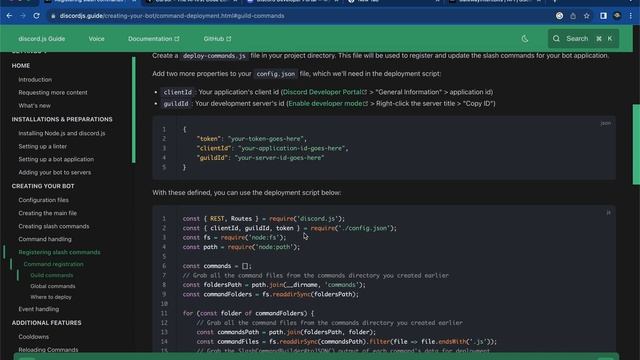The image size is (640, 360).
Task: Go back using the browser back arrow
Action: [x=9, y=16]
